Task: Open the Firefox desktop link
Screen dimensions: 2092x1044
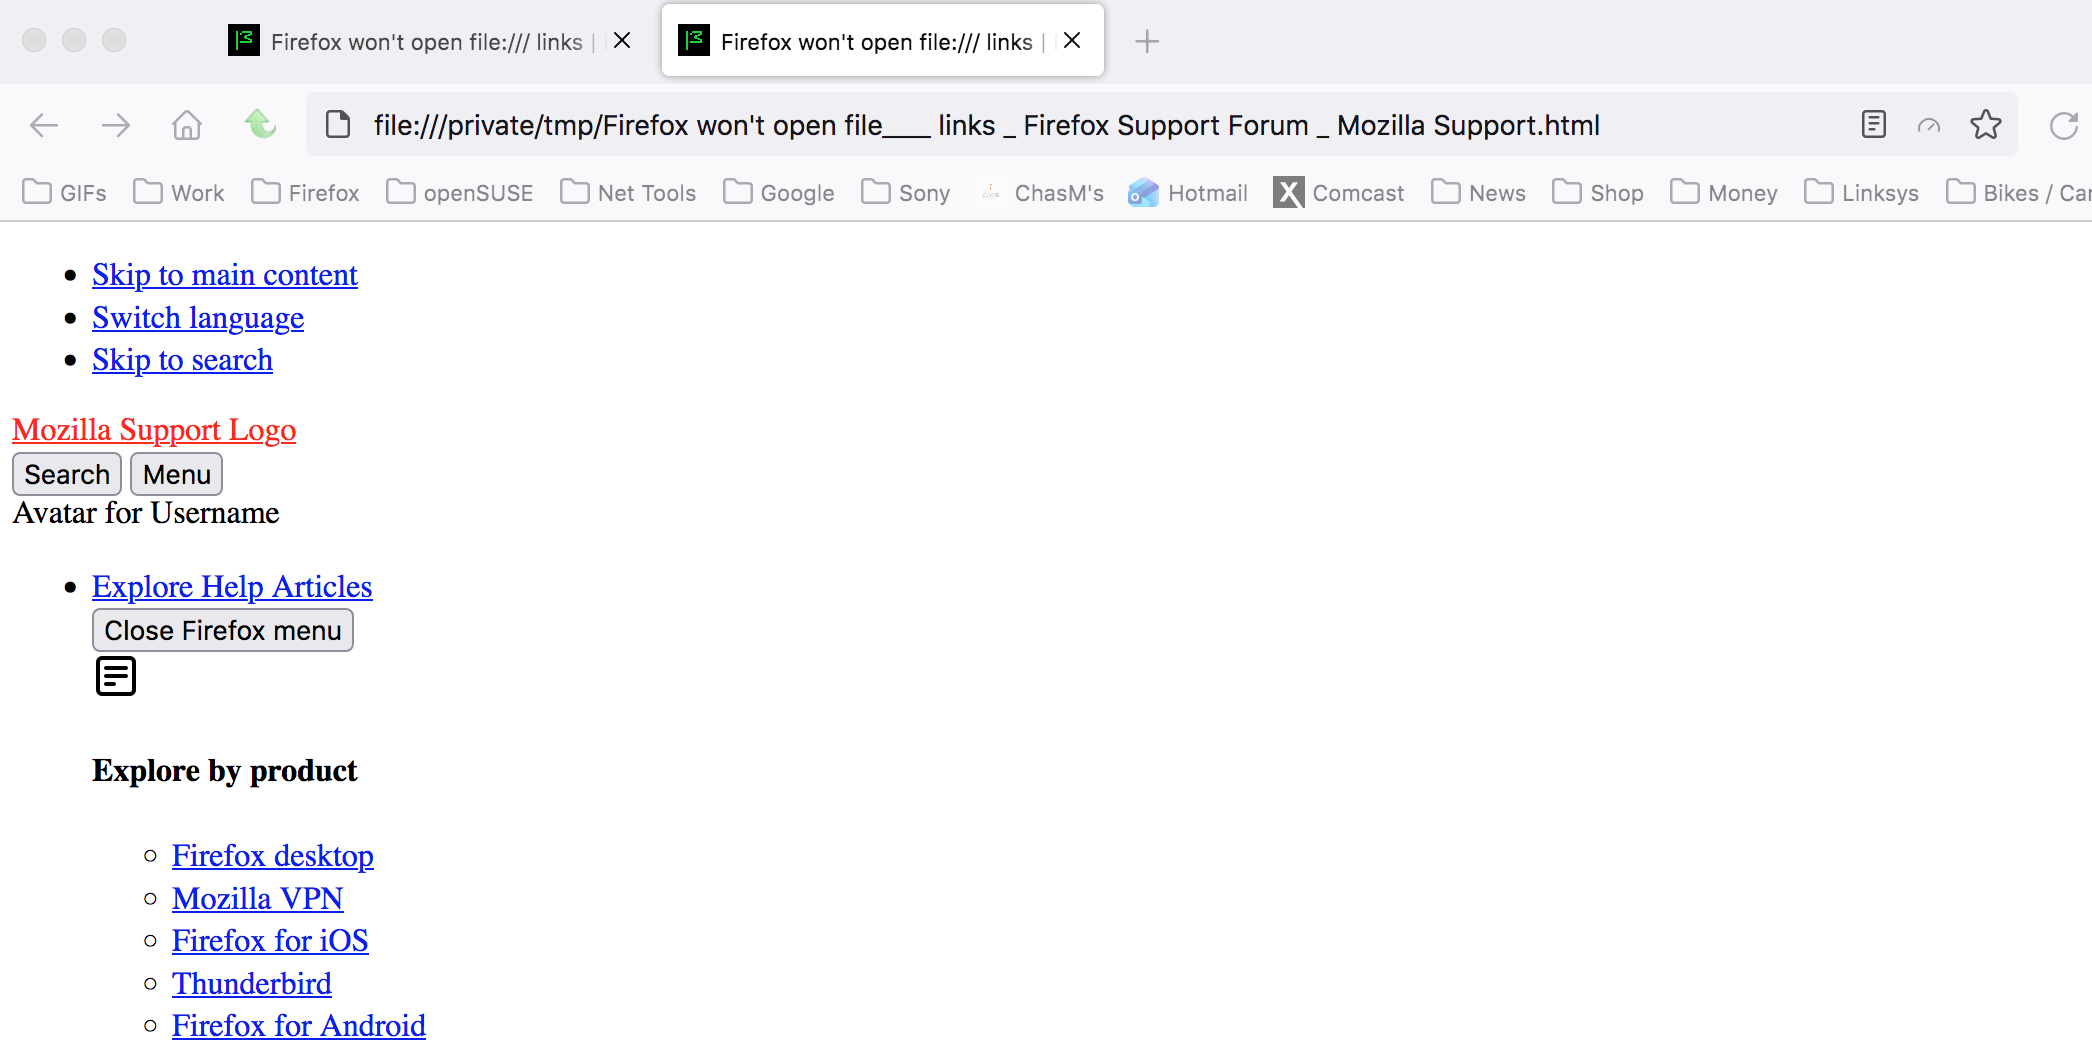Action: tap(273, 856)
